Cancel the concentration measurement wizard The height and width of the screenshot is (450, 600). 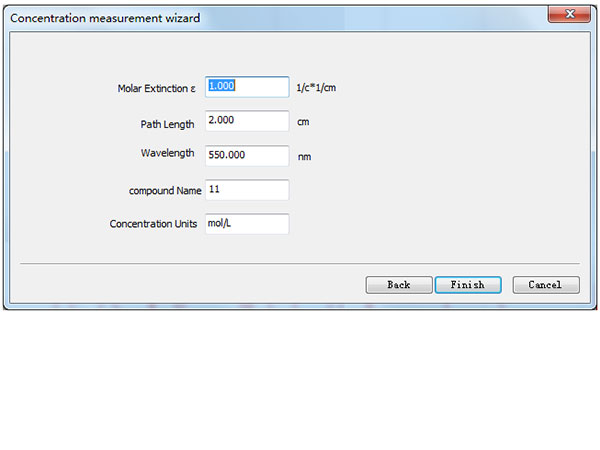click(545, 285)
